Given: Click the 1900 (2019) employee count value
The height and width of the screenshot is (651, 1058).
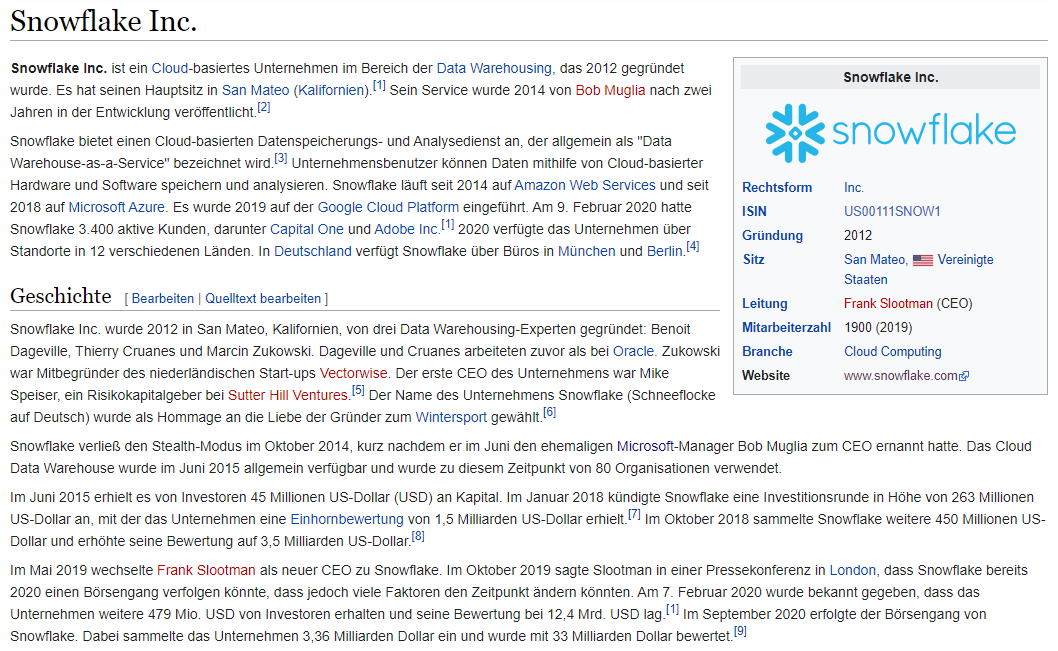Looking at the screenshot, I should tap(878, 328).
